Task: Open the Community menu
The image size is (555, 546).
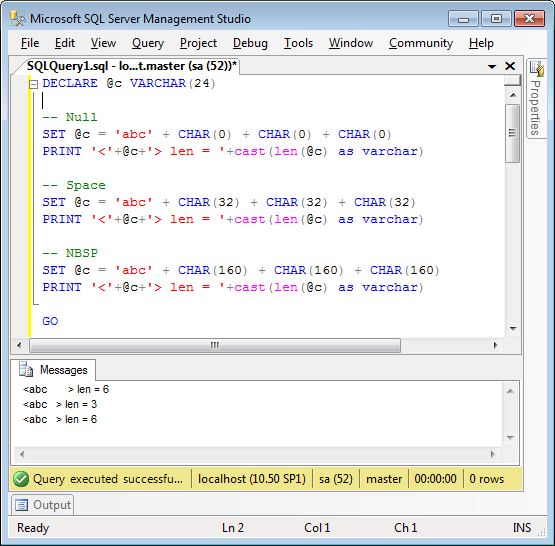Action: (x=421, y=43)
